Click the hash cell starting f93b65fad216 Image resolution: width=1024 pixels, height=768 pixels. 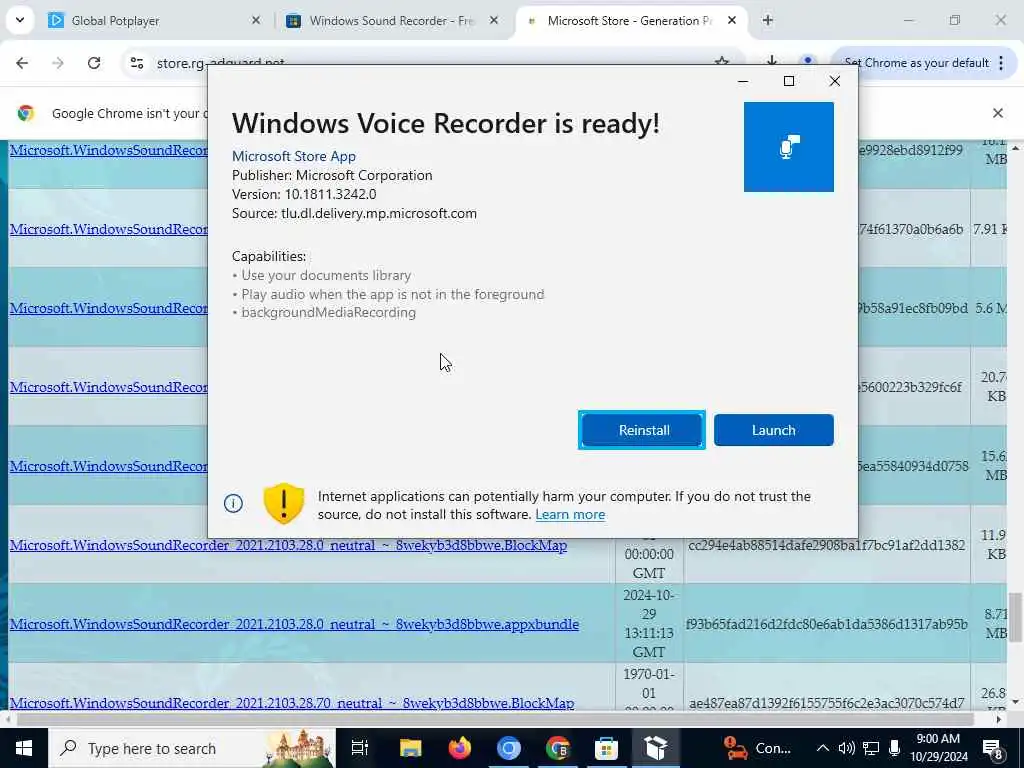click(x=827, y=624)
